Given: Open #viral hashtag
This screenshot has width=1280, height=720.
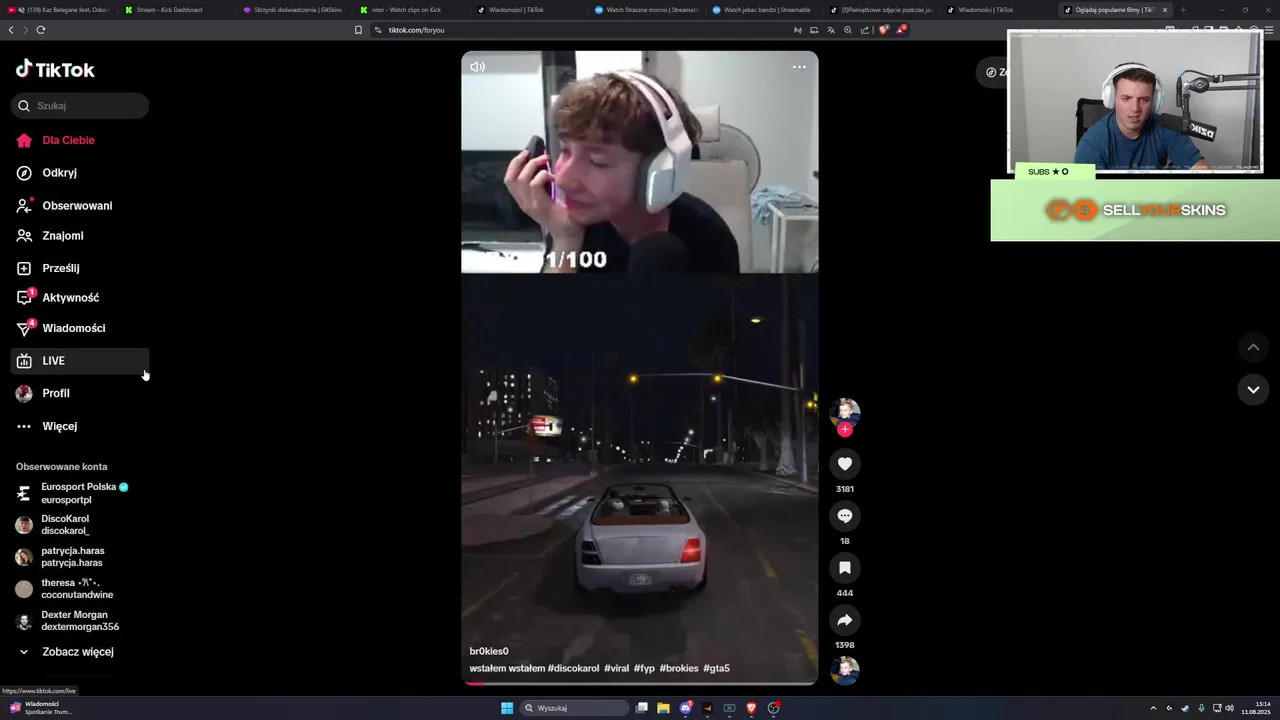Looking at the screenshot, I should [x=616, y=668].
